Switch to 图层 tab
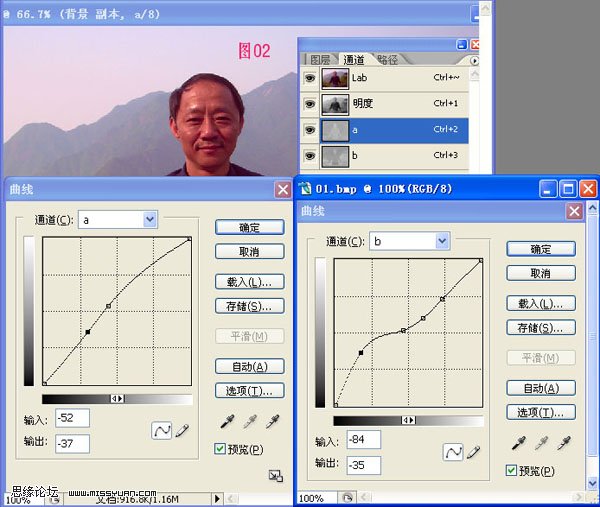 (x=320, y=59)
